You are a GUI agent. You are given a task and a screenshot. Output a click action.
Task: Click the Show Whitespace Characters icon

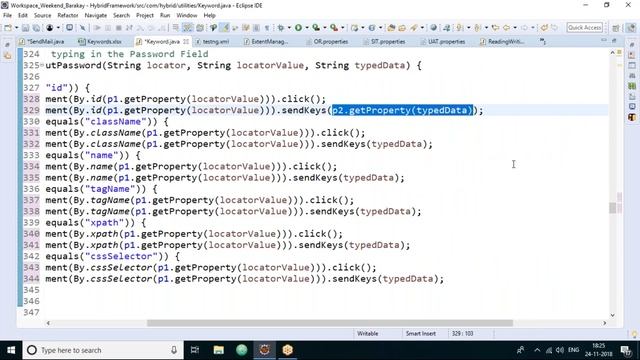click(267, 28)
